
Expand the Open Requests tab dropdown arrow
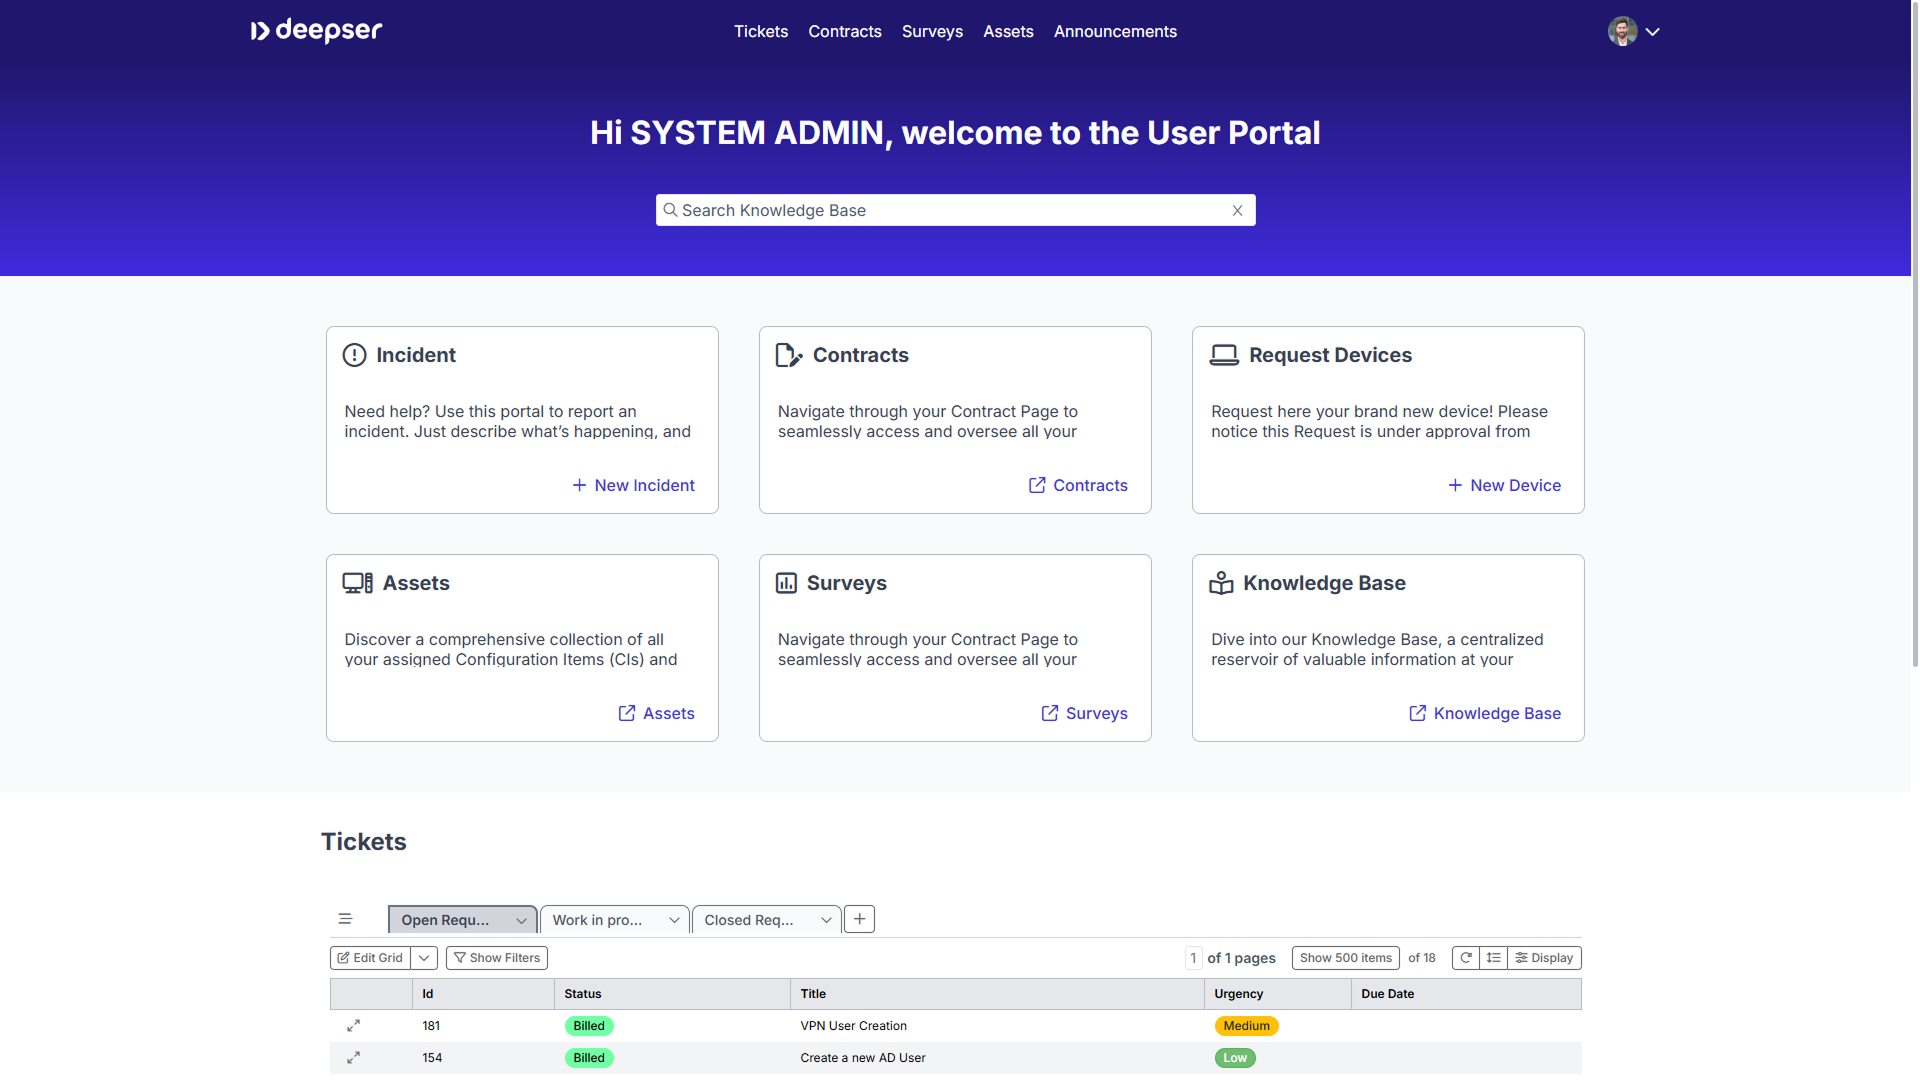[x=521, y=920]
